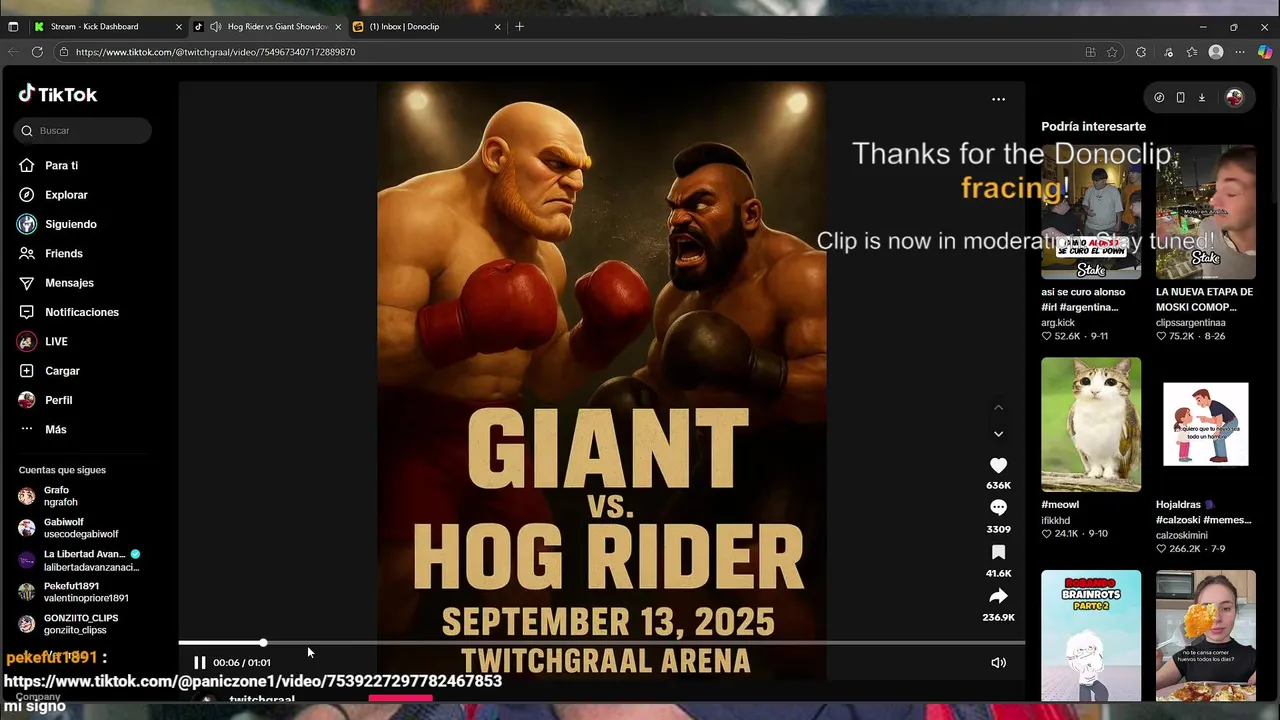Open Mensajes inbox

coord(56,283)
